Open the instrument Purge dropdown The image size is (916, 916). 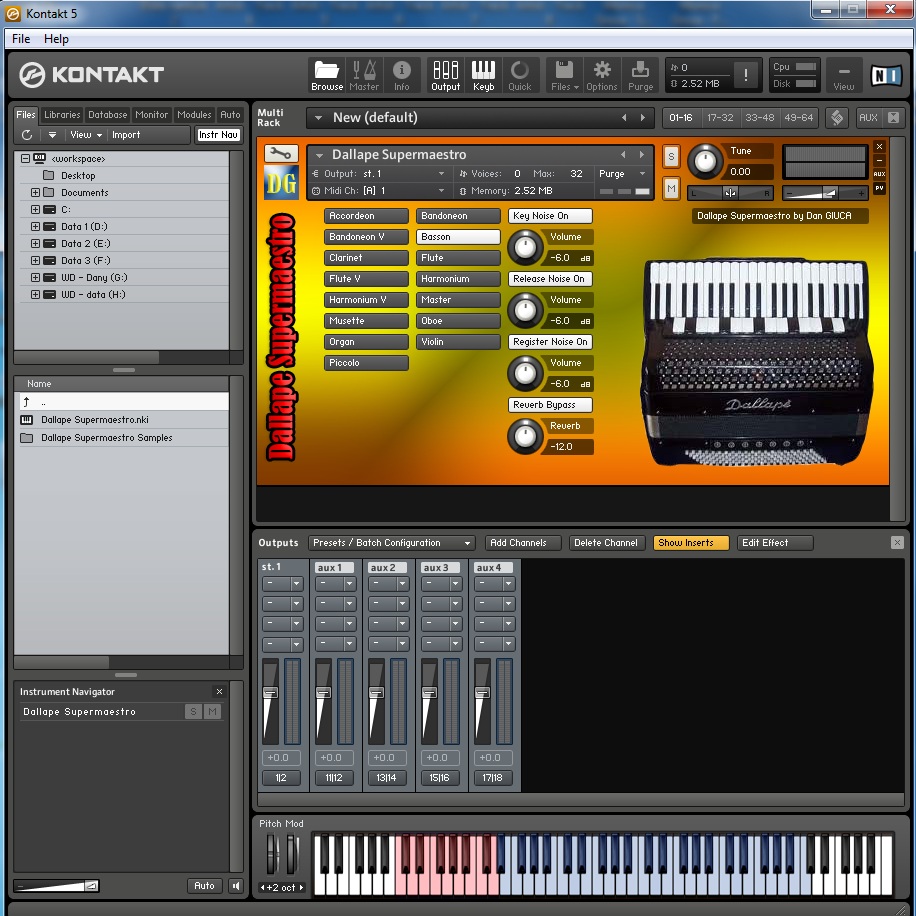click(x=622, y=174)
